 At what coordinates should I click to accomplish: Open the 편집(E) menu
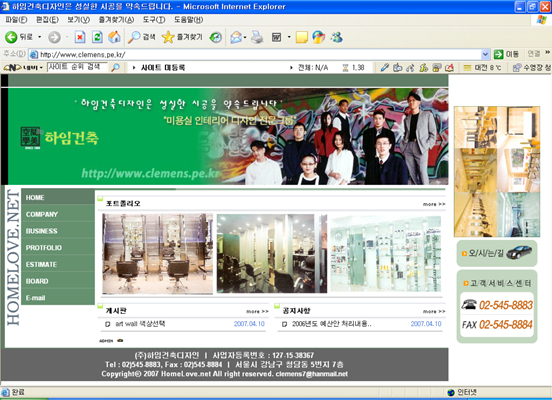pyautogui.click(x=47, y=20)
